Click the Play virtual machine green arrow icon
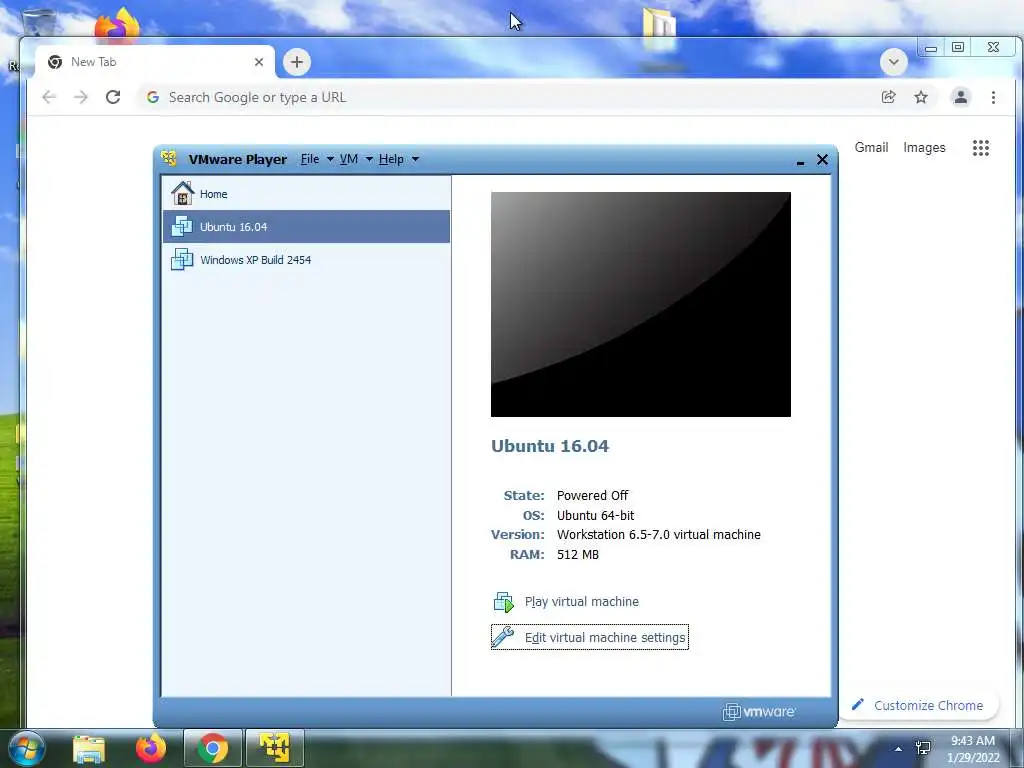 (x=504, y=601)
